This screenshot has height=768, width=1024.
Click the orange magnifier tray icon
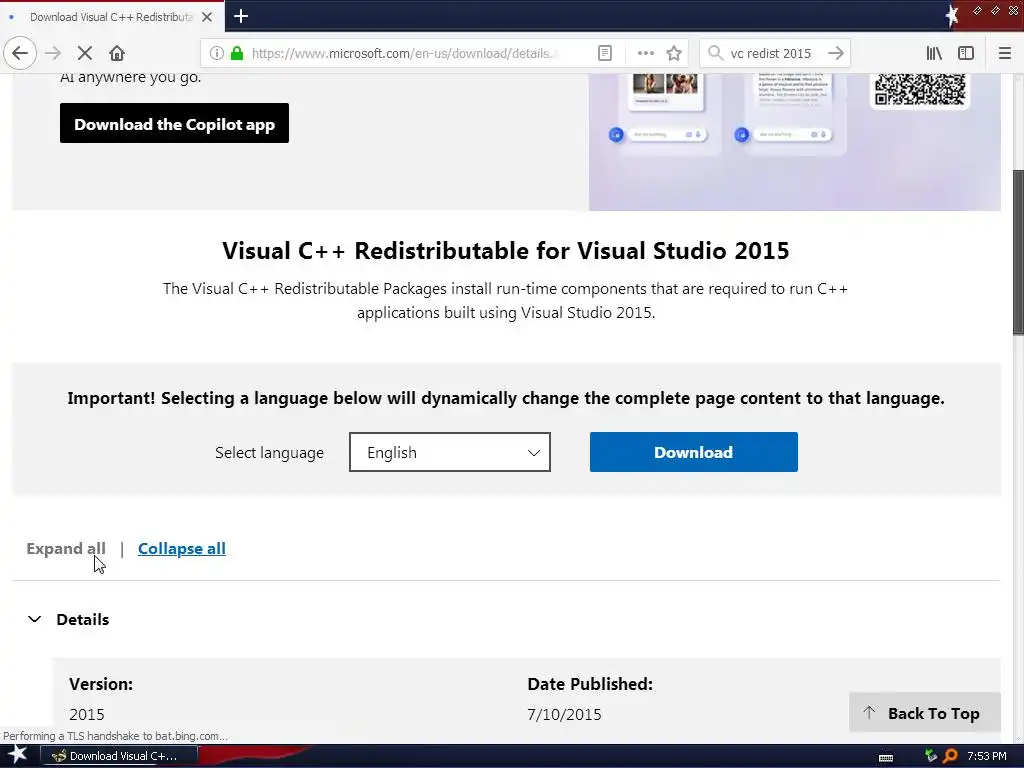(x=950, y=756)
